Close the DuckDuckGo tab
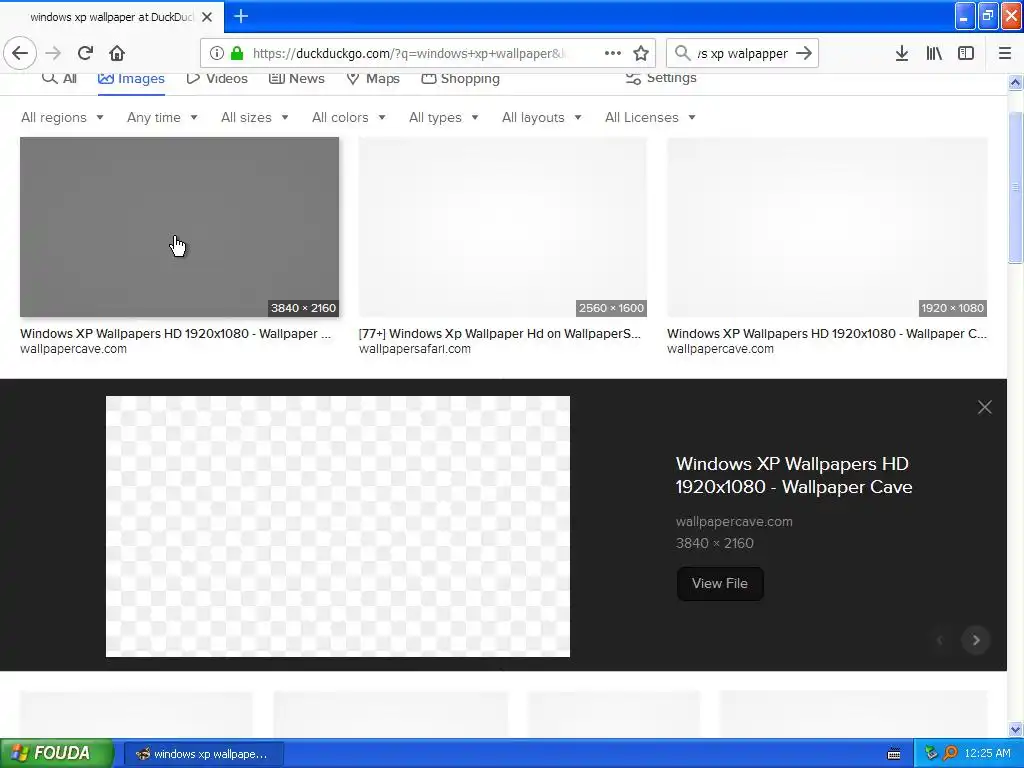 coord(207,17)
